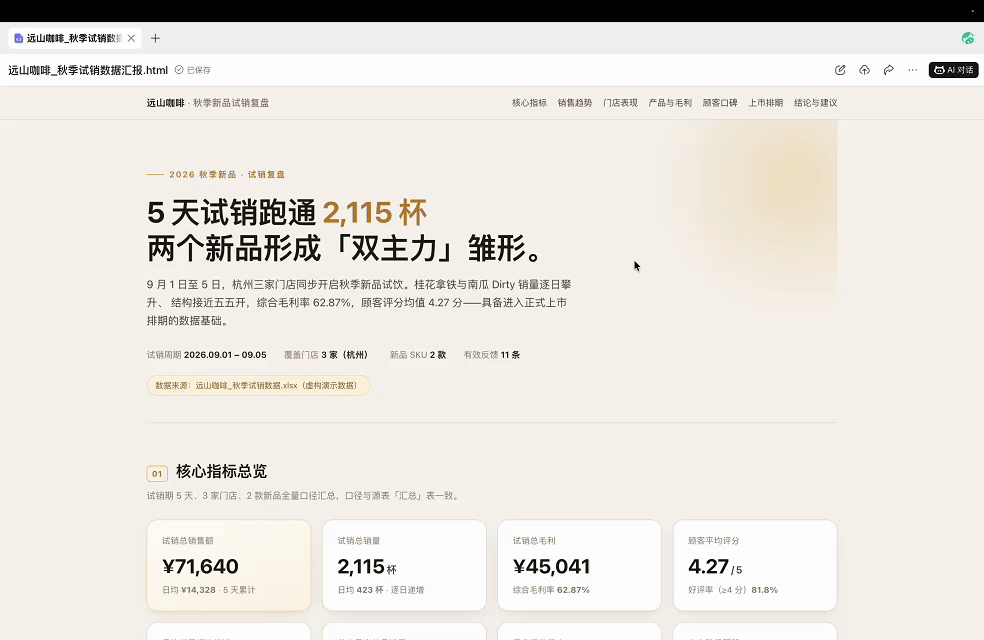Screen dimensions: 984x640
Task: Open a new tab with the plus icon
Action: click(x=156, y=38)
